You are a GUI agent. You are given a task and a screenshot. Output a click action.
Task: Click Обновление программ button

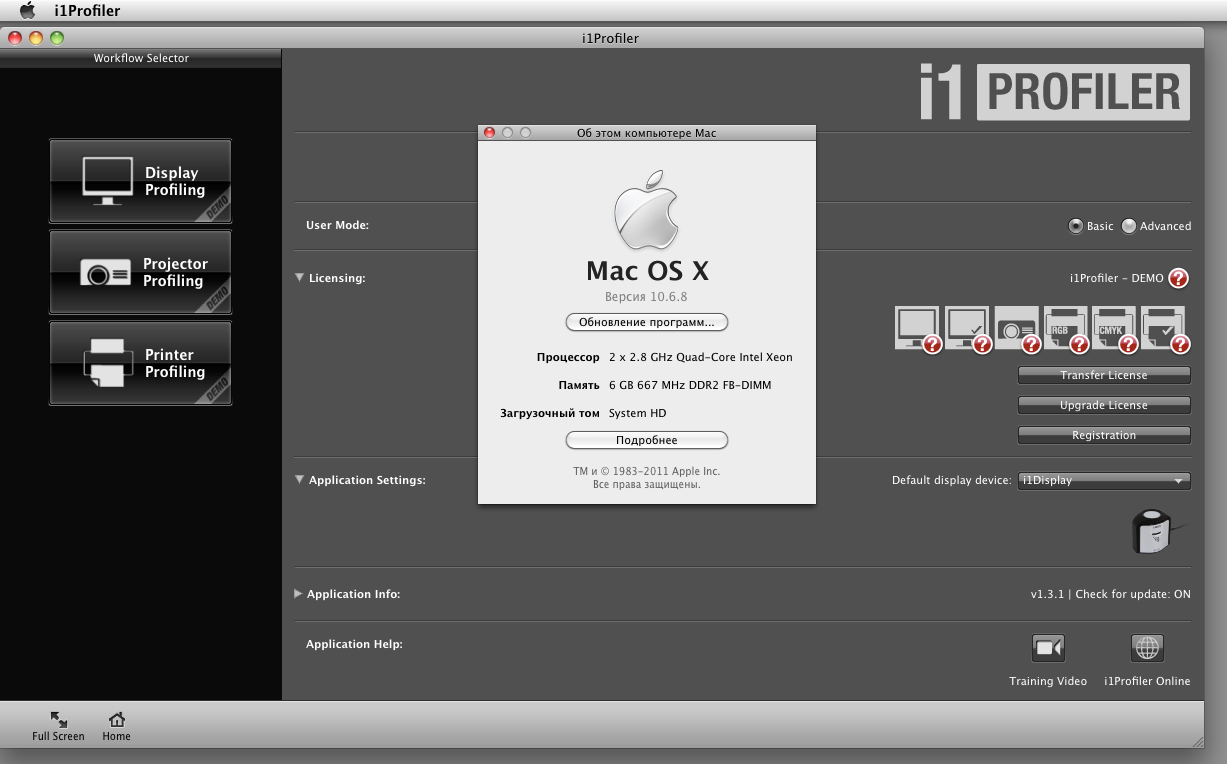click(647, 322)
